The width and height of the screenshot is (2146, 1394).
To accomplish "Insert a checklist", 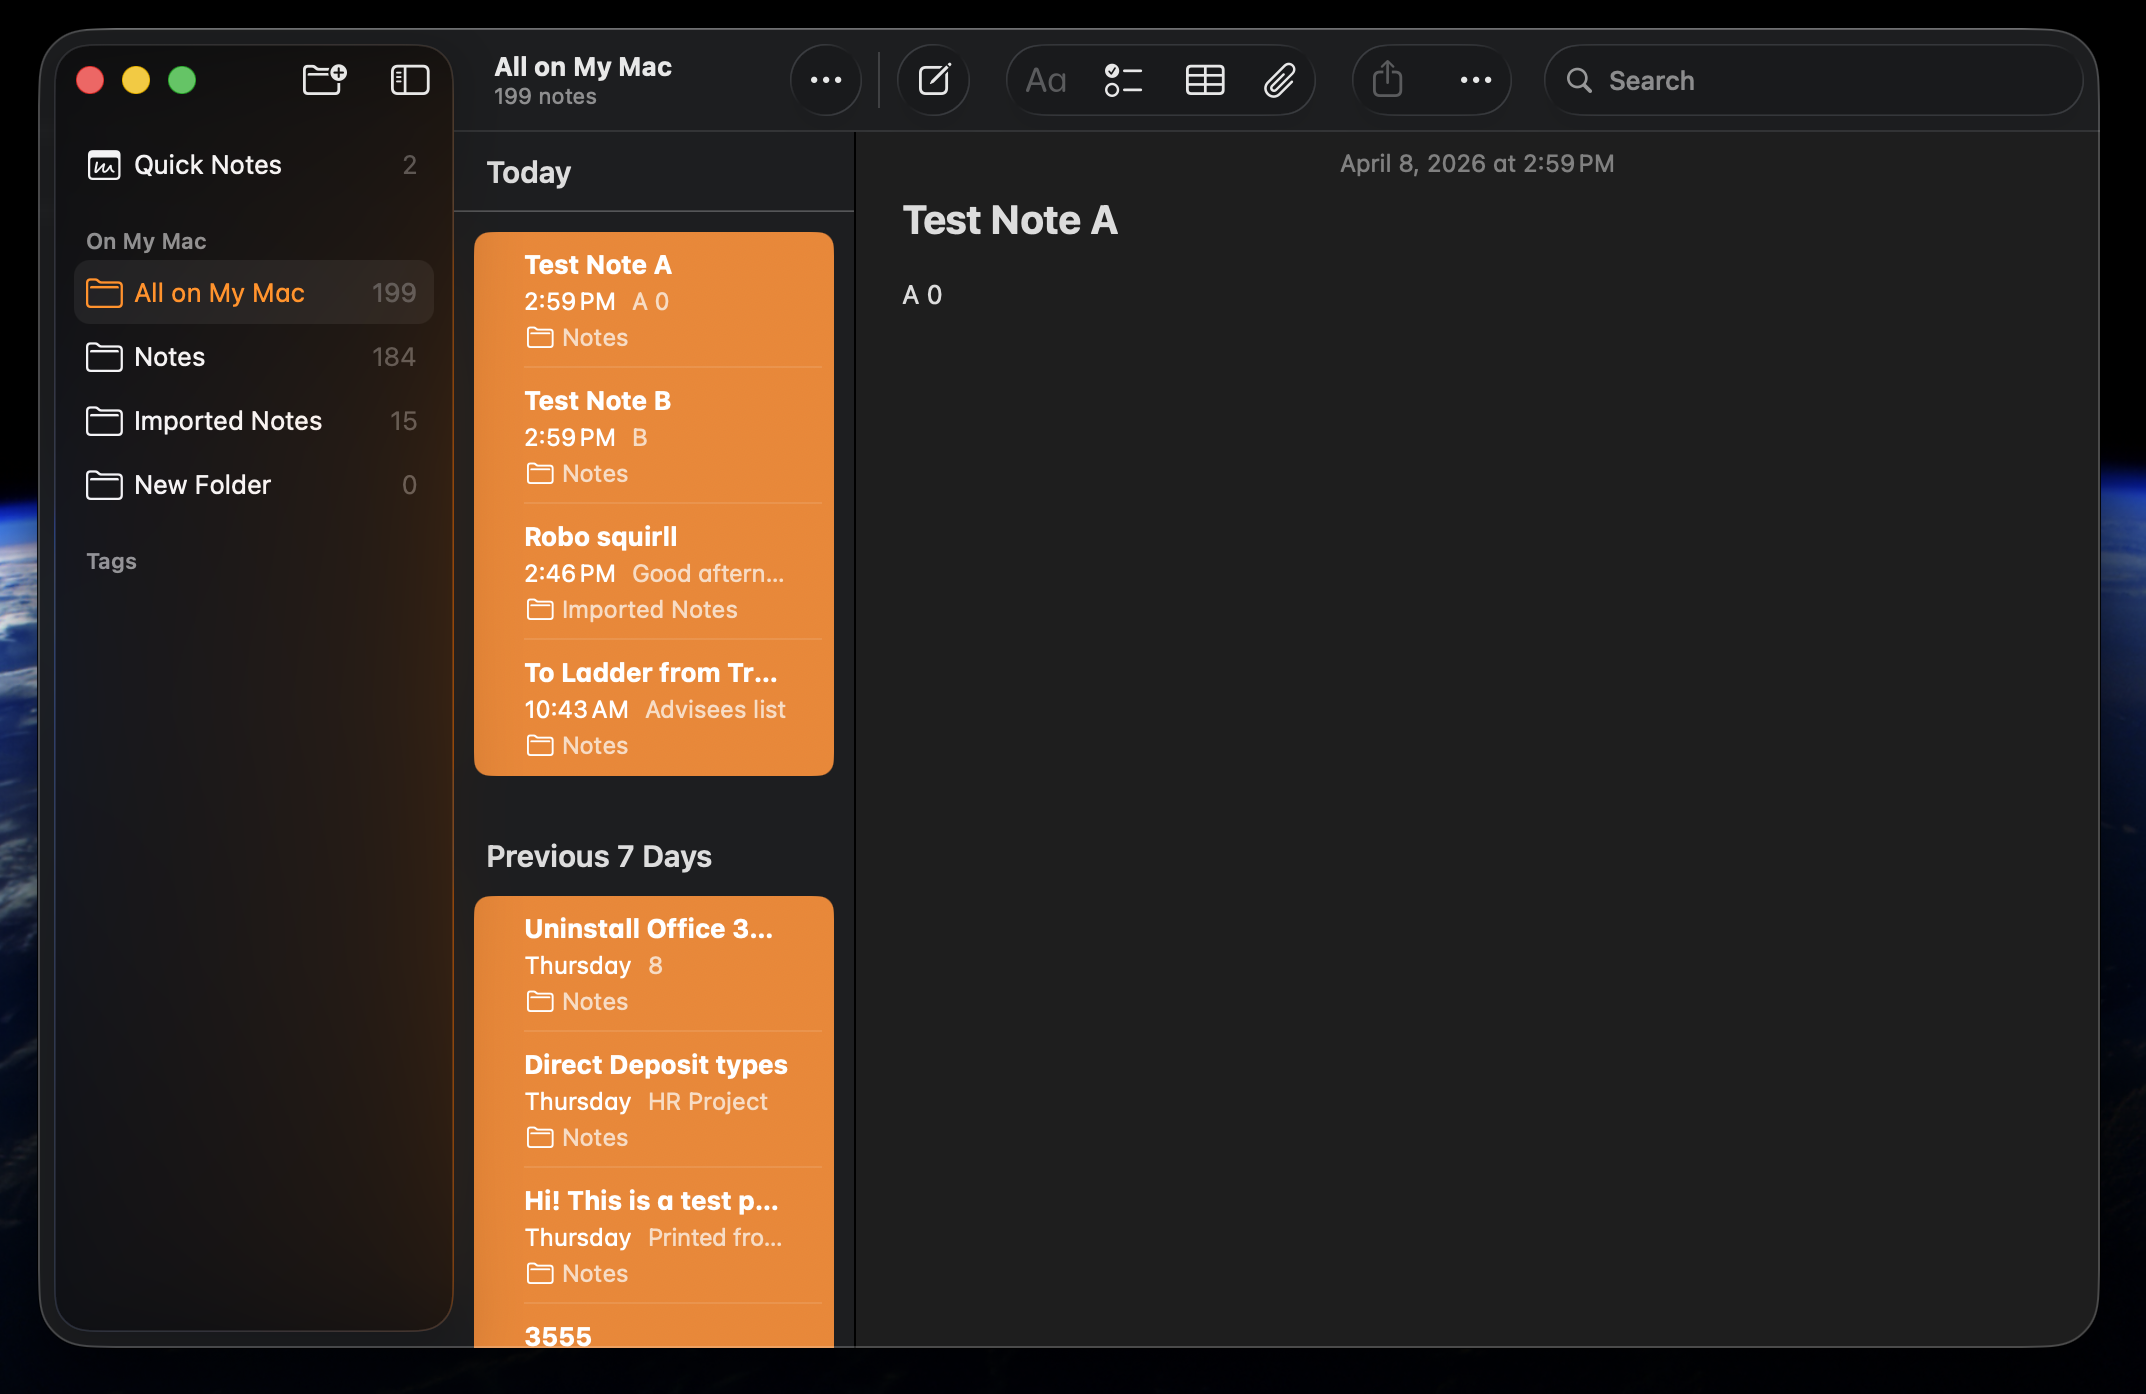I will tap(1123, 80).
